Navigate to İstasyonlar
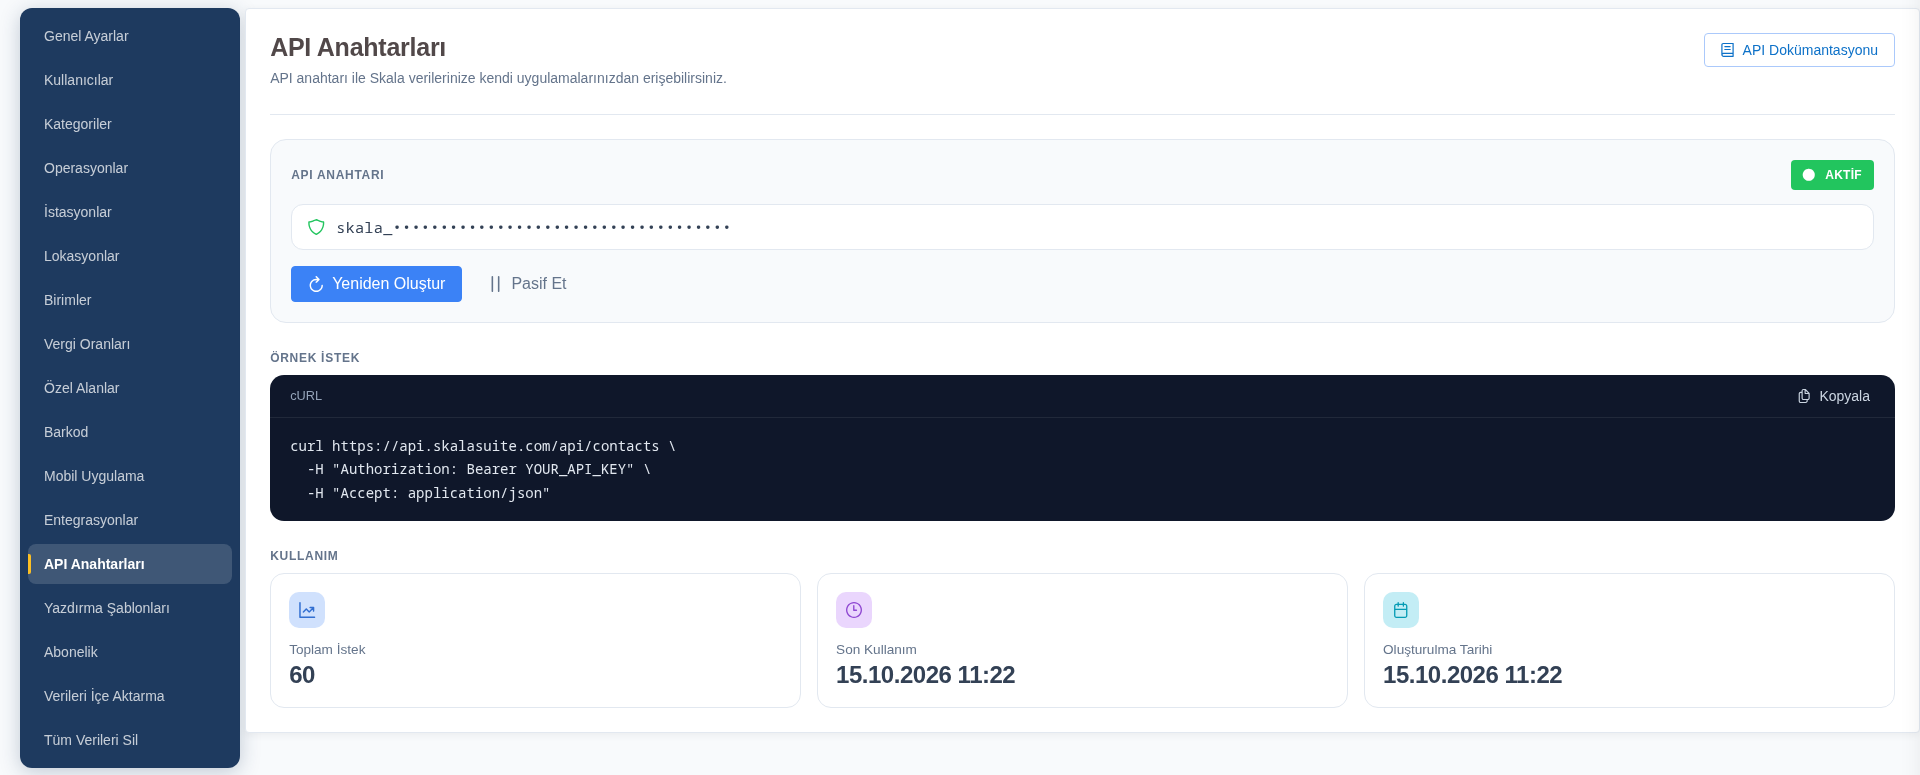The width and height of the screenshot is (1920, 775). coord(130,212)
